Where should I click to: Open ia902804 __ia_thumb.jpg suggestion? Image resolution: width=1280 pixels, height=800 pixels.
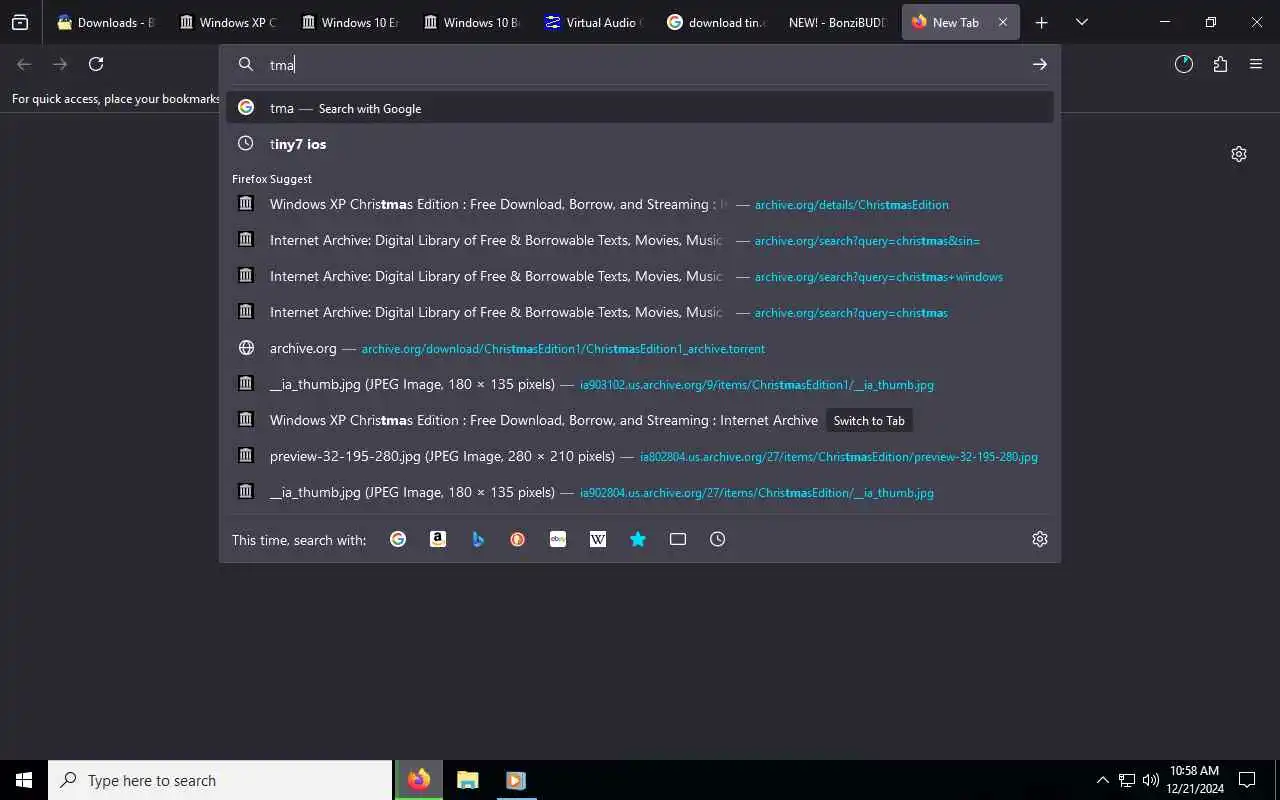point(640,492)
